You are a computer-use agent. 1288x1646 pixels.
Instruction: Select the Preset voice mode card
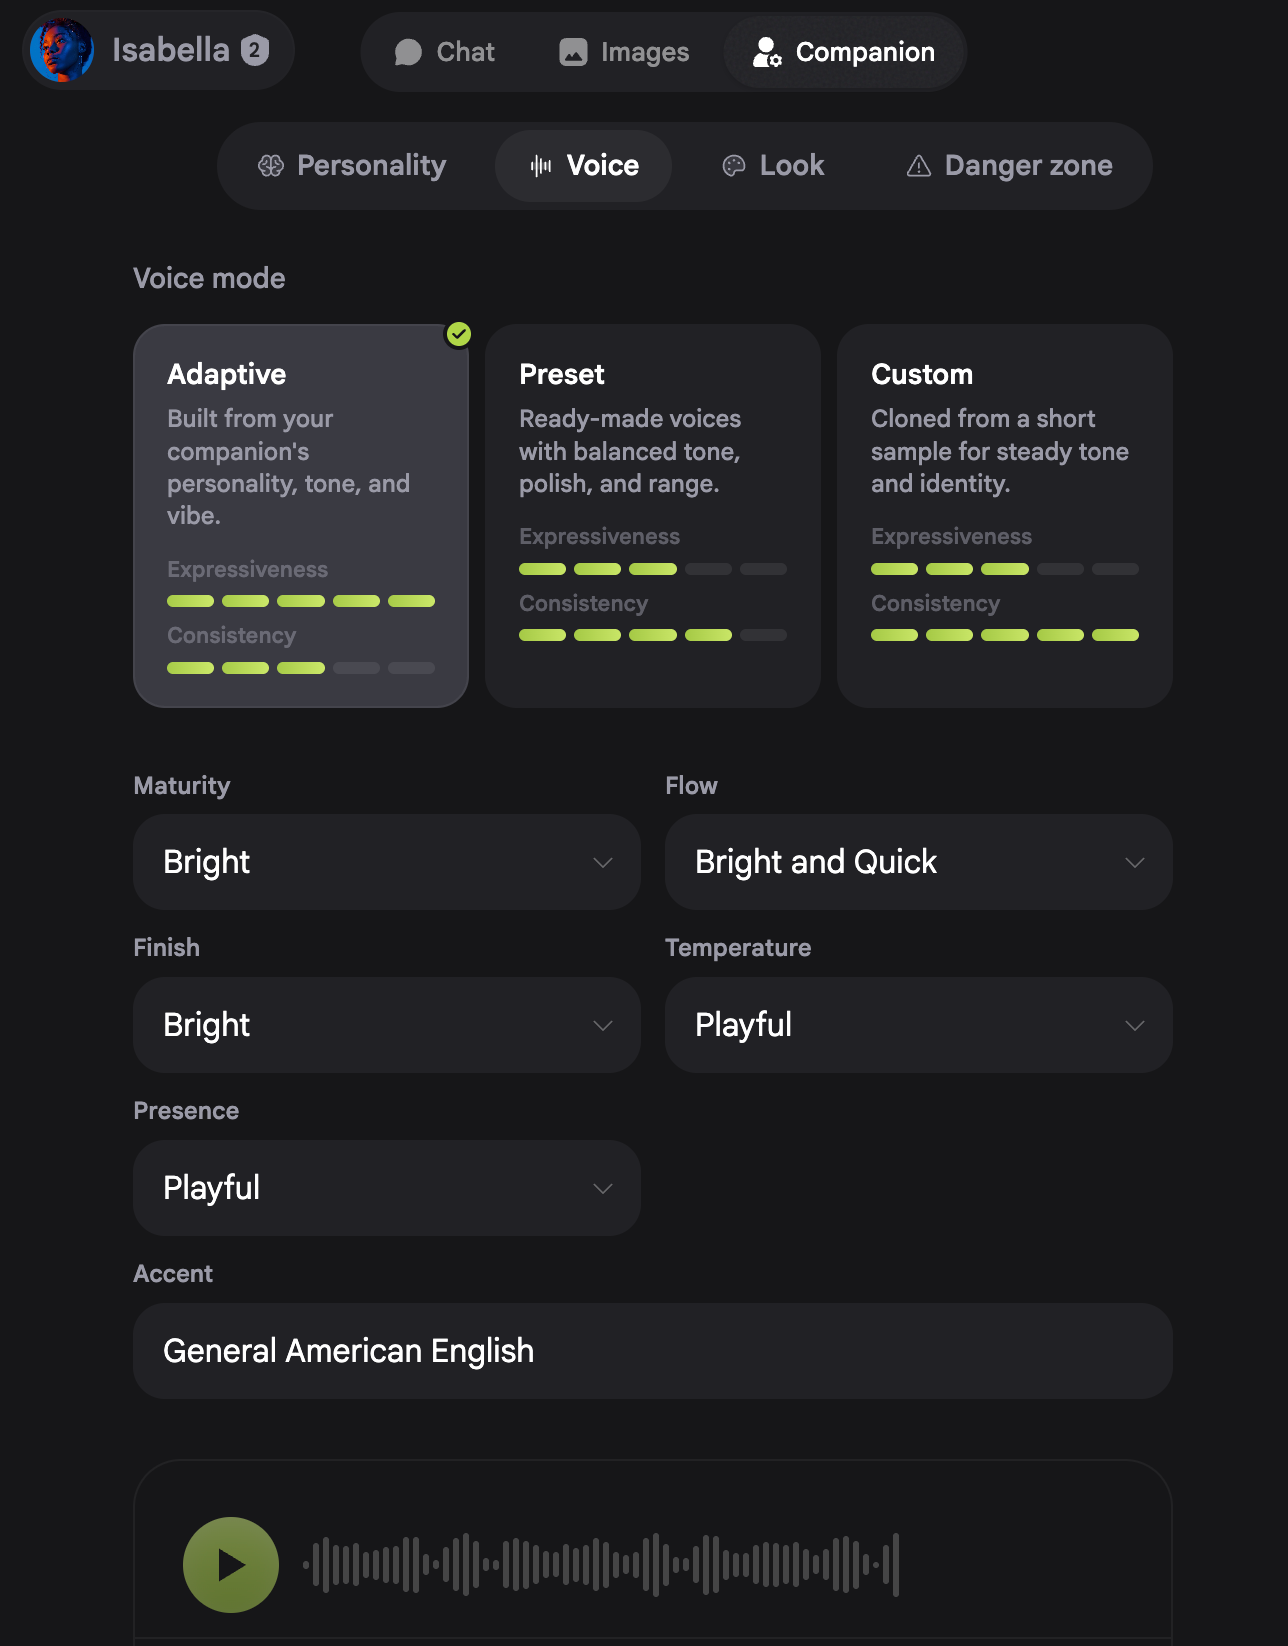(653, 516)
